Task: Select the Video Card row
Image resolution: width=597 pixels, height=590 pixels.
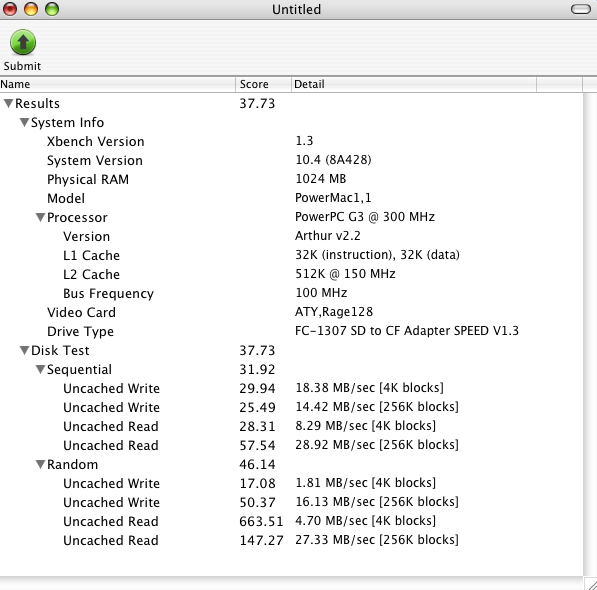Action: (x=291, y=312)
